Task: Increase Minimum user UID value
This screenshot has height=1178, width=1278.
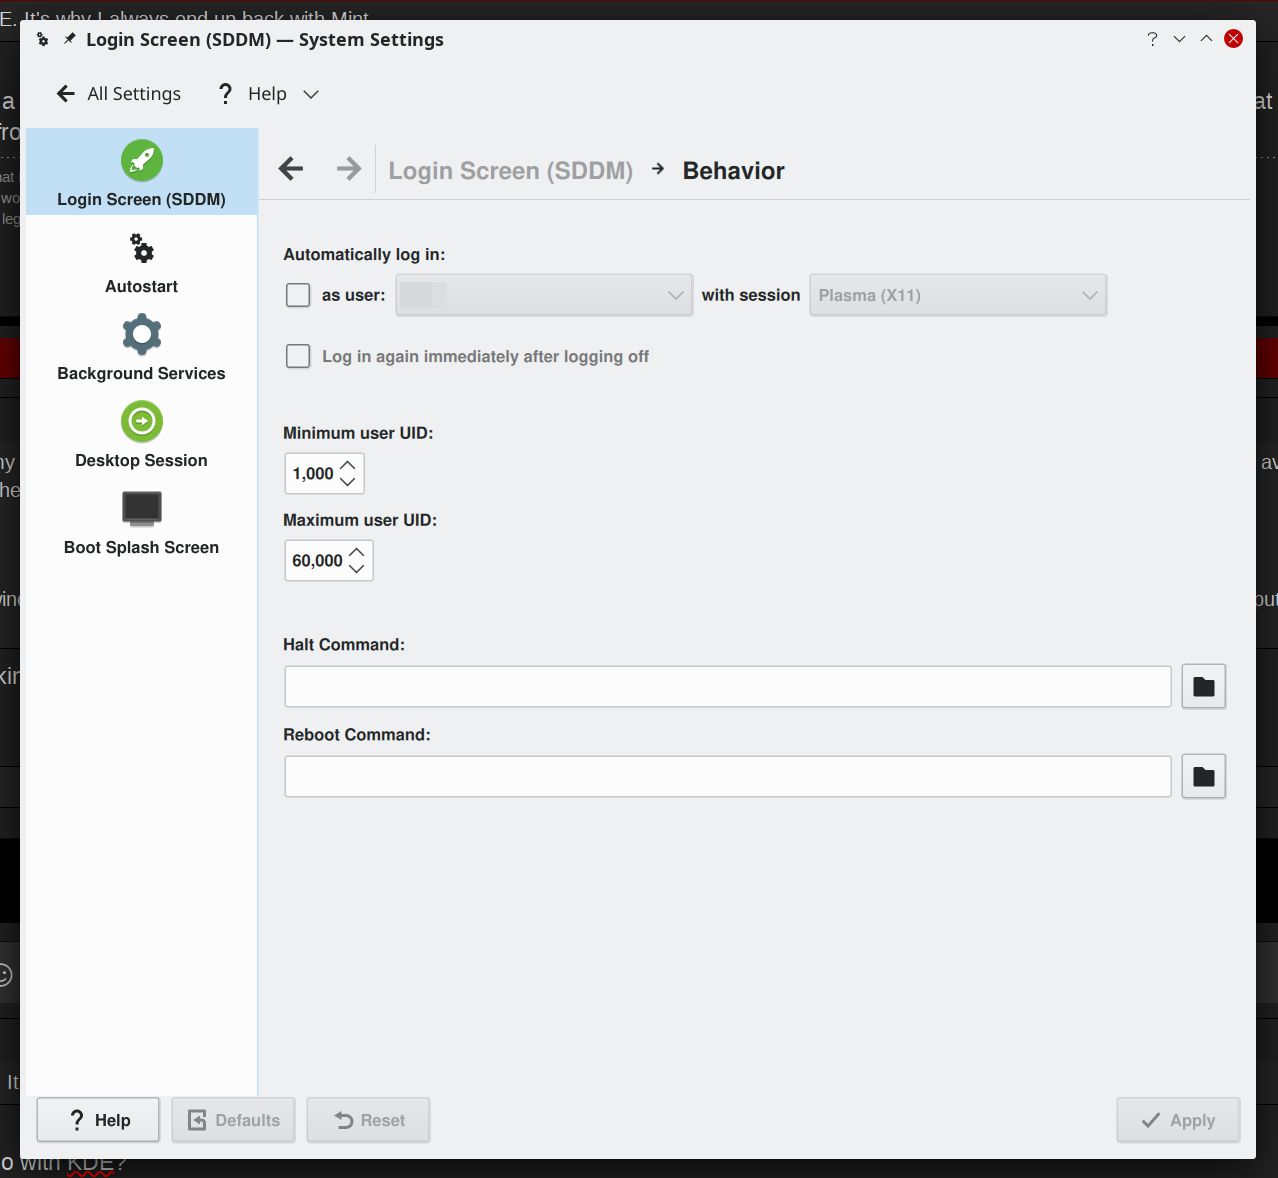Action: pos(348,466)
